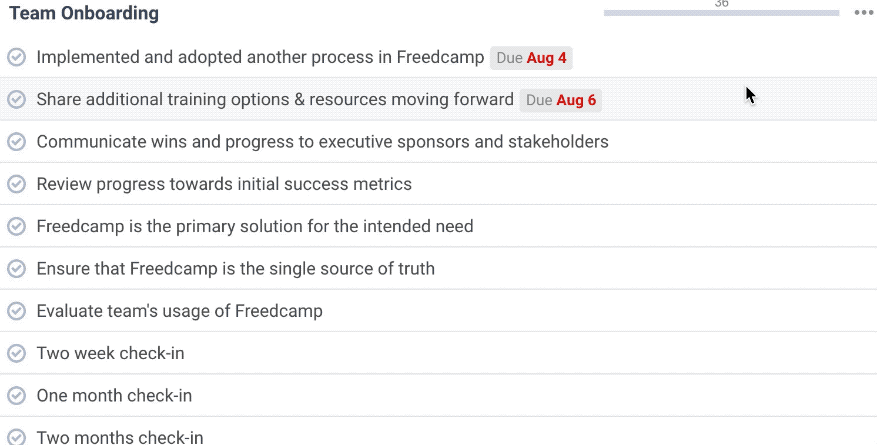Tick the 'Ensure that Freedcamp is the single source' circle
Viewport: 877px width, 445px height.
(x=16, y=269)
